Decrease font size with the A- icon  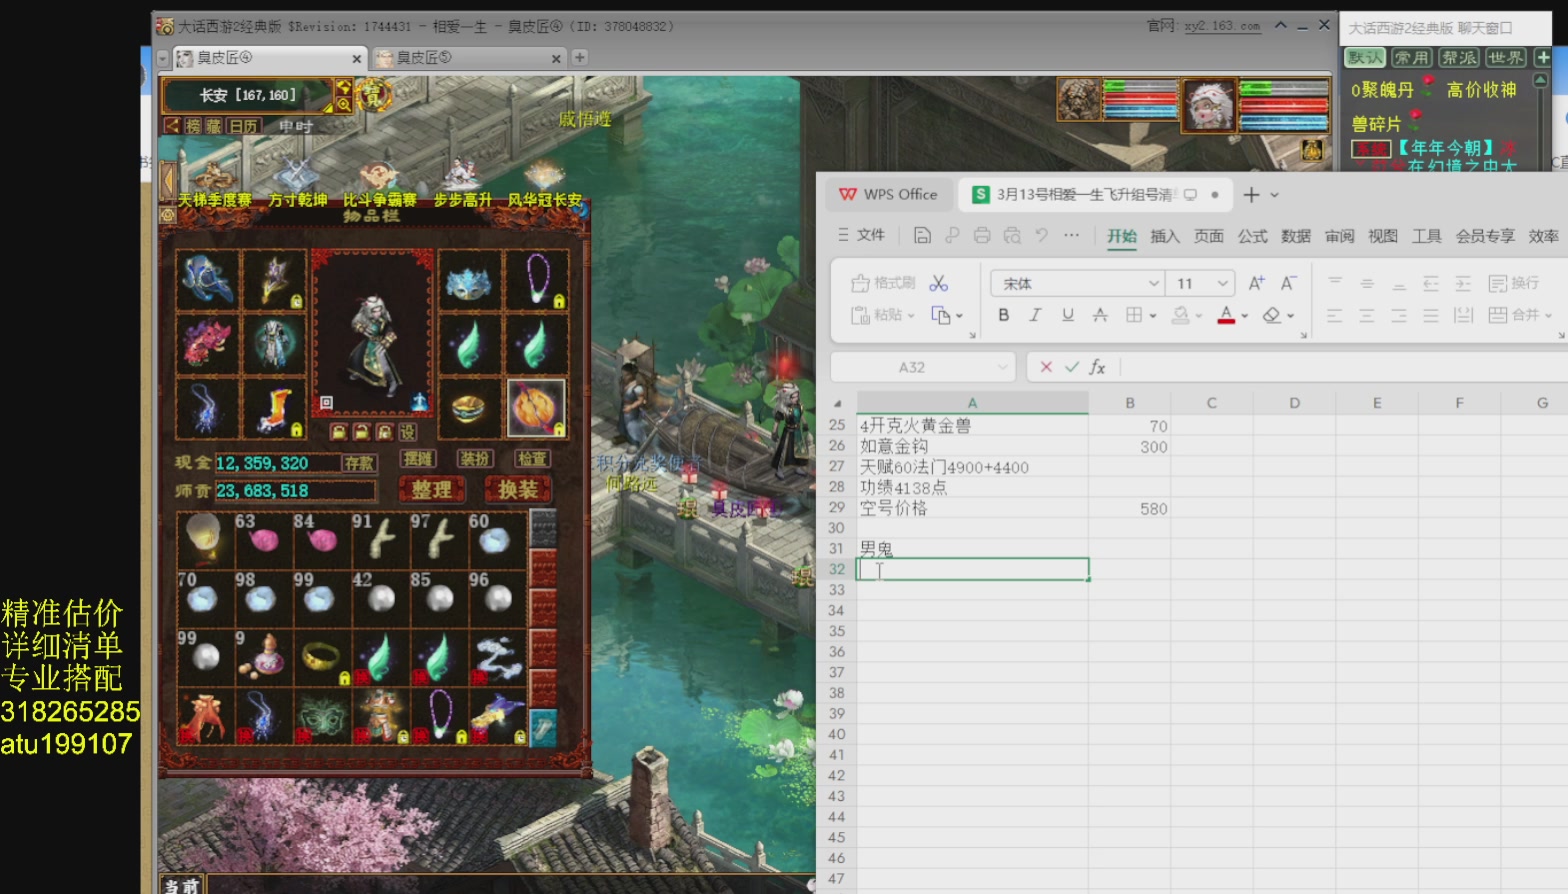(x=1289, y=283)
